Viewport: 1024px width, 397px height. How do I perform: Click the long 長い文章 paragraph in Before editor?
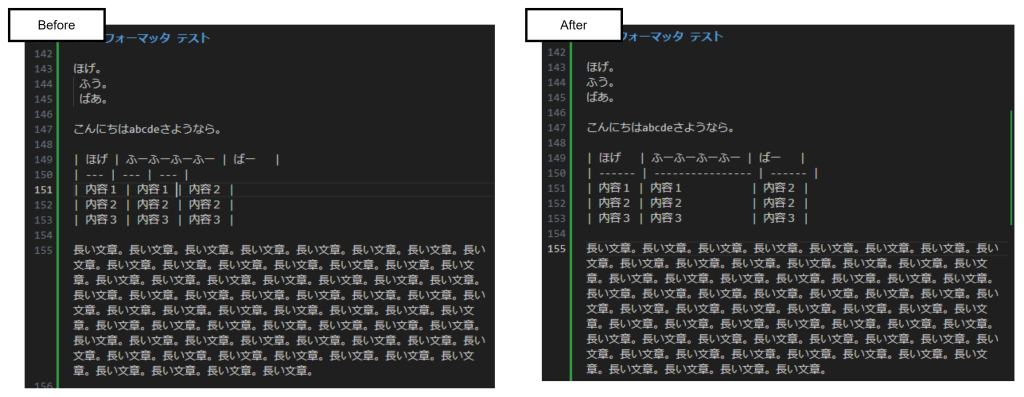pos(280,310)
